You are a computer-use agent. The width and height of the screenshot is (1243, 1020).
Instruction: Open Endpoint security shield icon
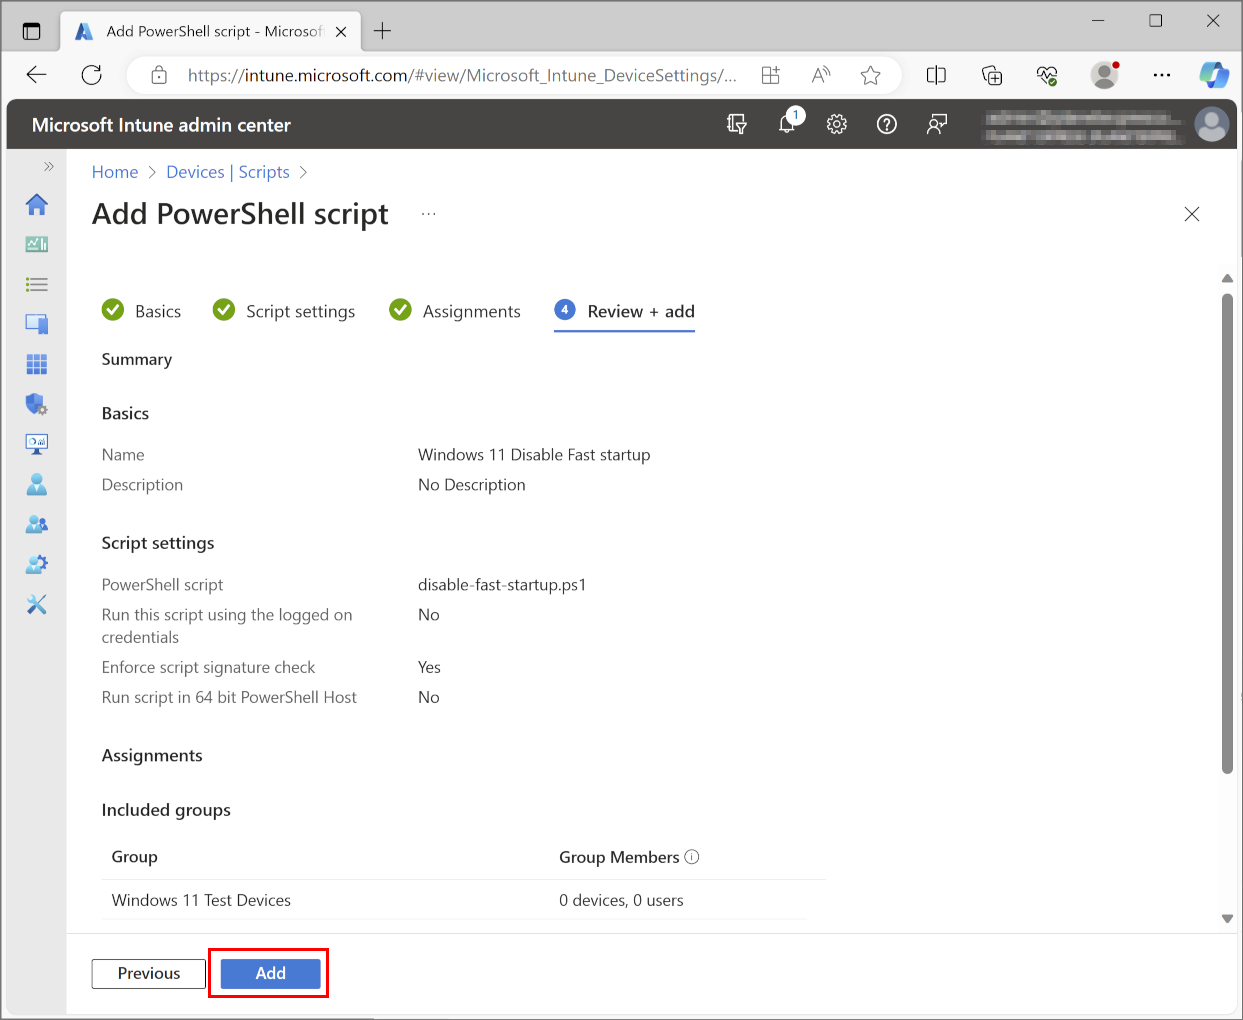tap(37, 404)
